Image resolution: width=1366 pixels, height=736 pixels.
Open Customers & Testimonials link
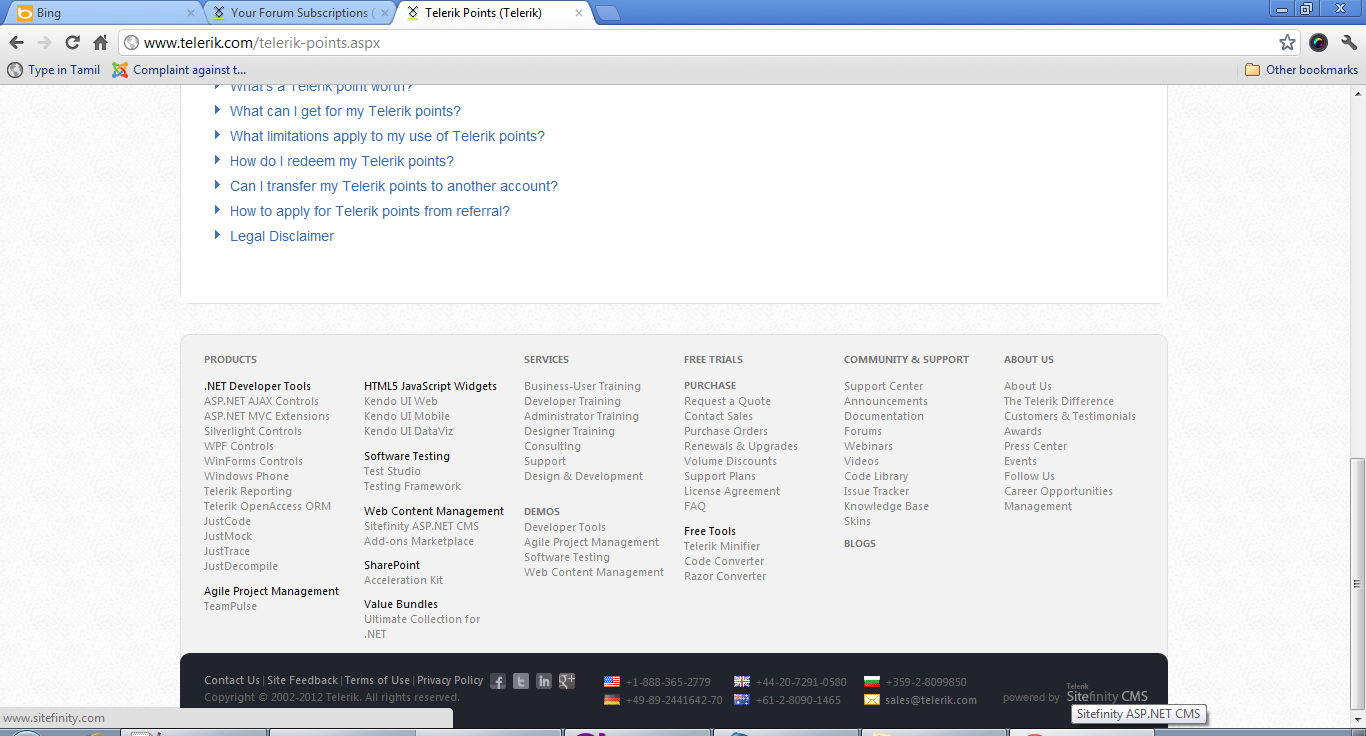pyautogui.click(x=1070, y=416)
